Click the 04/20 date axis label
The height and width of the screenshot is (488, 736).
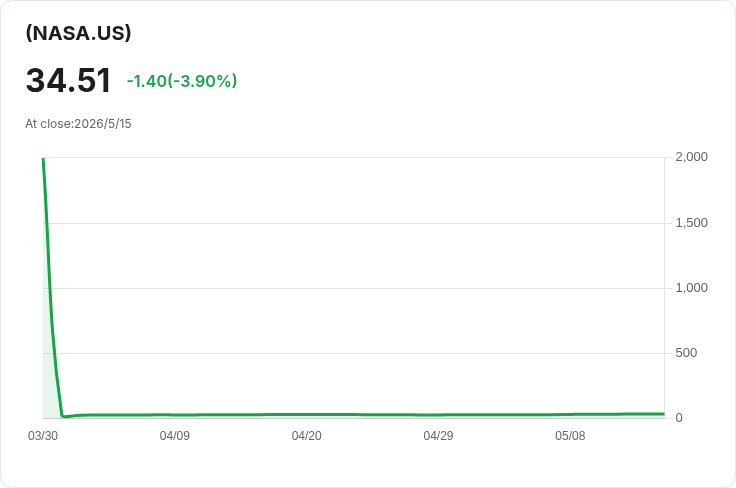point(307,436)
